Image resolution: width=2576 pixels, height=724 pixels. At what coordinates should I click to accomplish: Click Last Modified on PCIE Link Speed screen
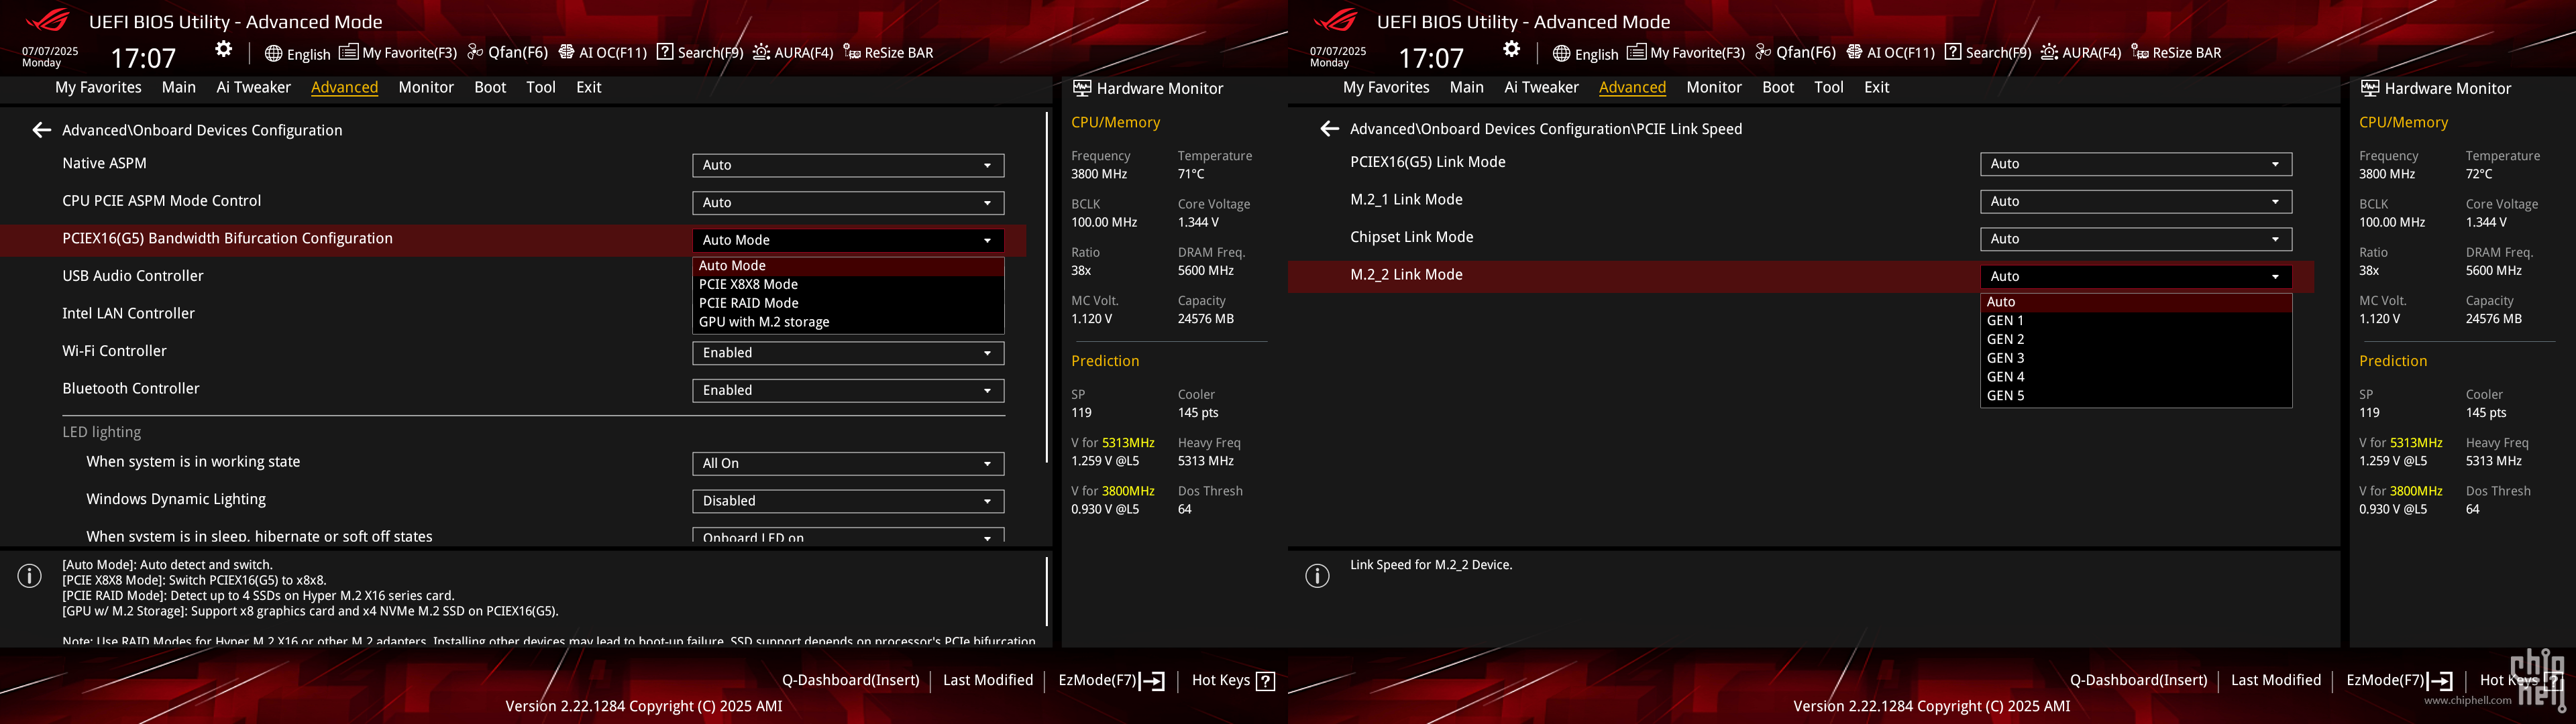click(2276, 680)
